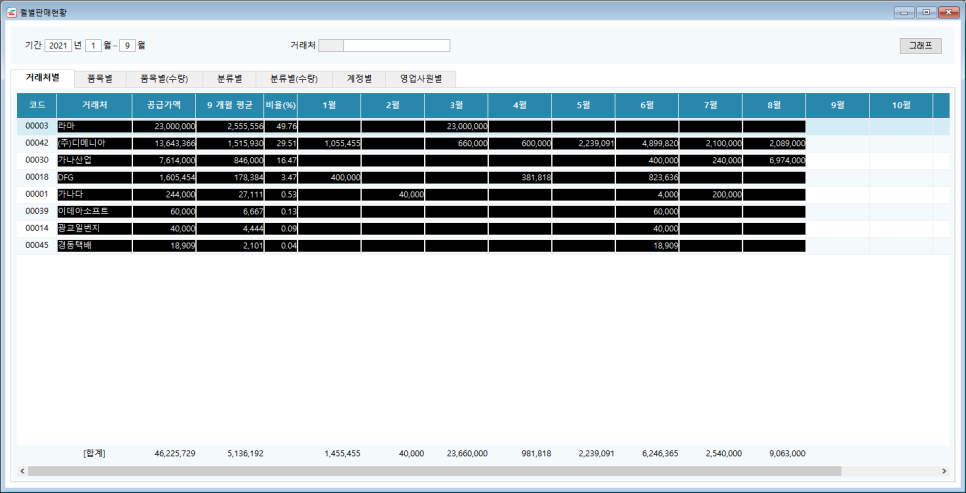Click the 13,643,366 supply amount cell
This screenshot has width=966, height=493.
164,144
